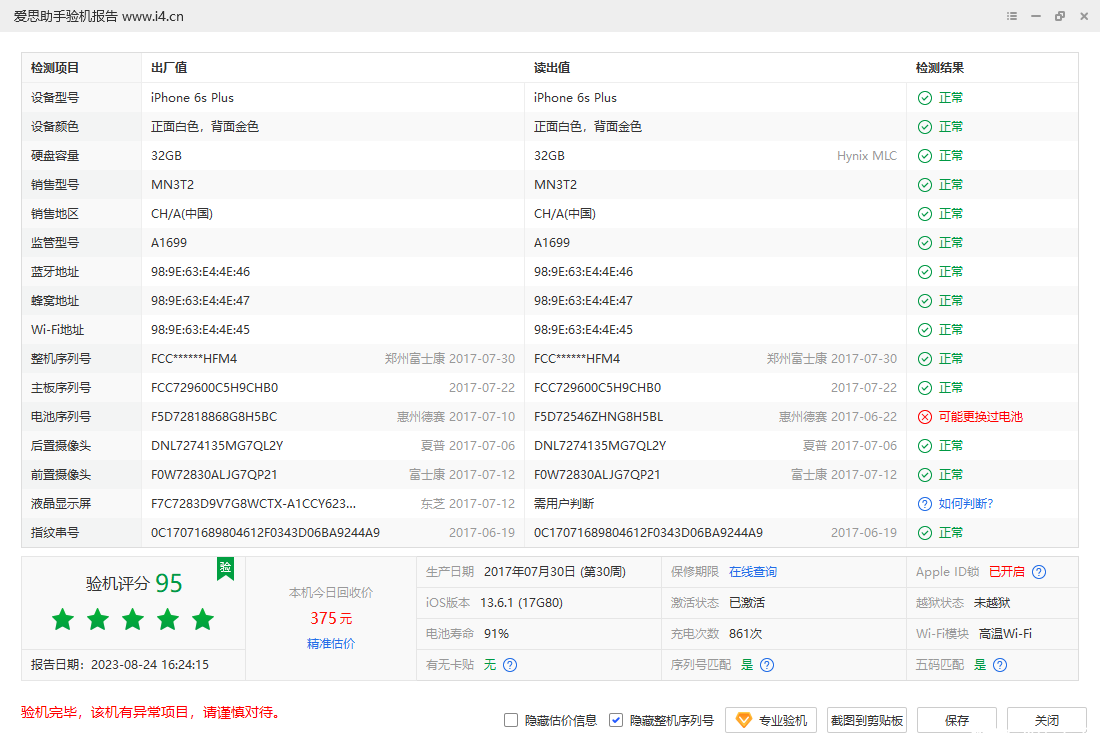
Task: Select the red 验机完毕 warning message
Action: (x=152, y=713)
